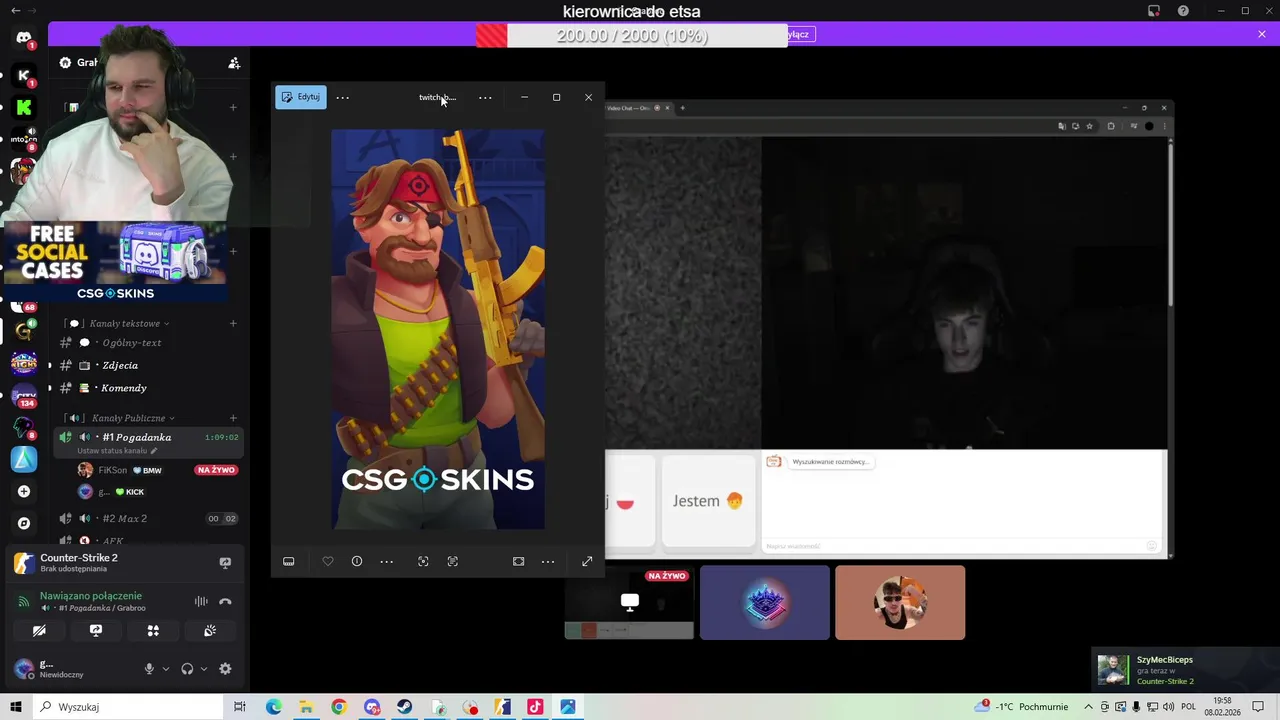Open more options beside Edytuj
The height and width of the screenshot is (720, 1280).
click(x=343, y=98)
